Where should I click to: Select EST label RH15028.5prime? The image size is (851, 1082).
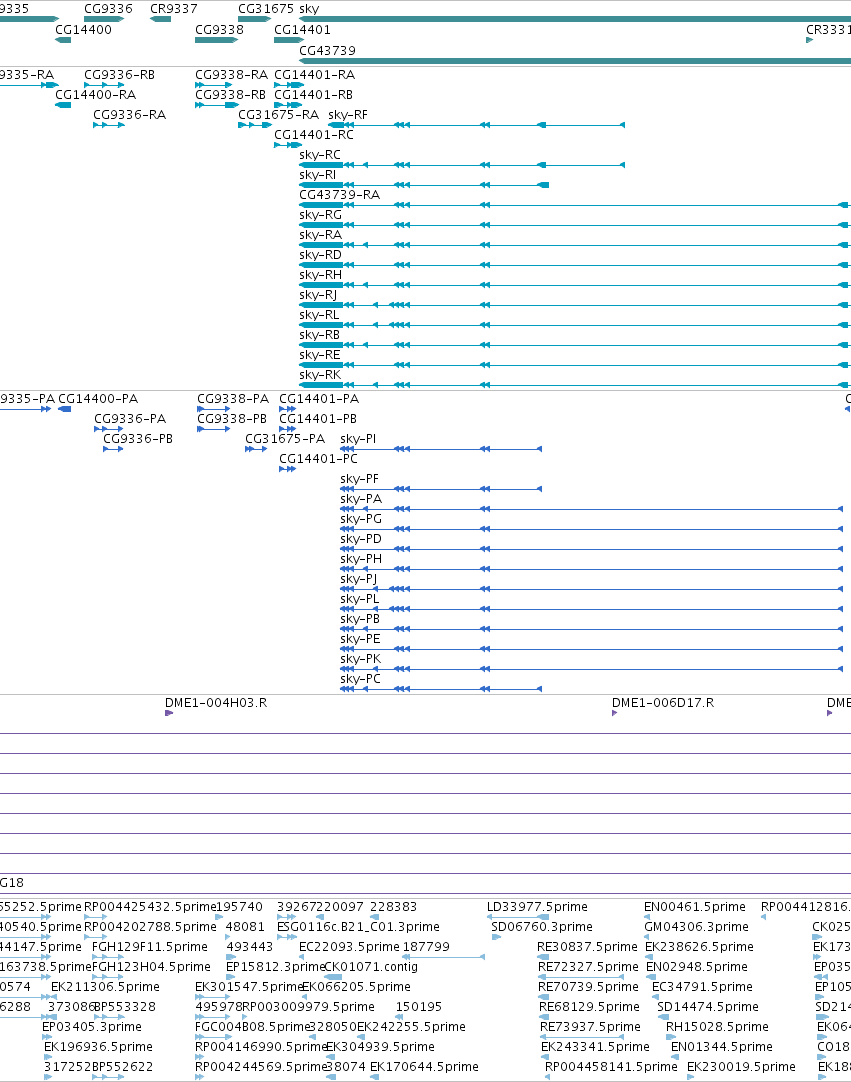(x=717, y=1027)
